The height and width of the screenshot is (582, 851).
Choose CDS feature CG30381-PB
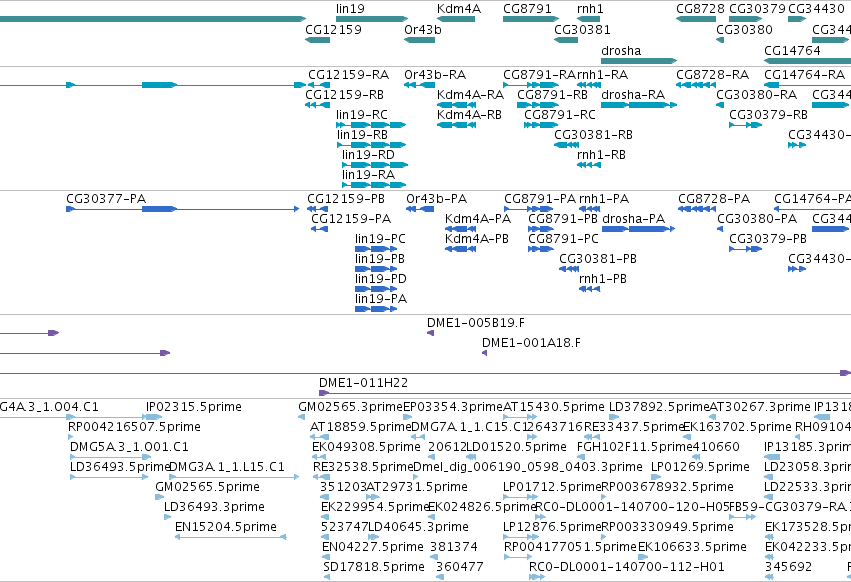pos(569,269)
